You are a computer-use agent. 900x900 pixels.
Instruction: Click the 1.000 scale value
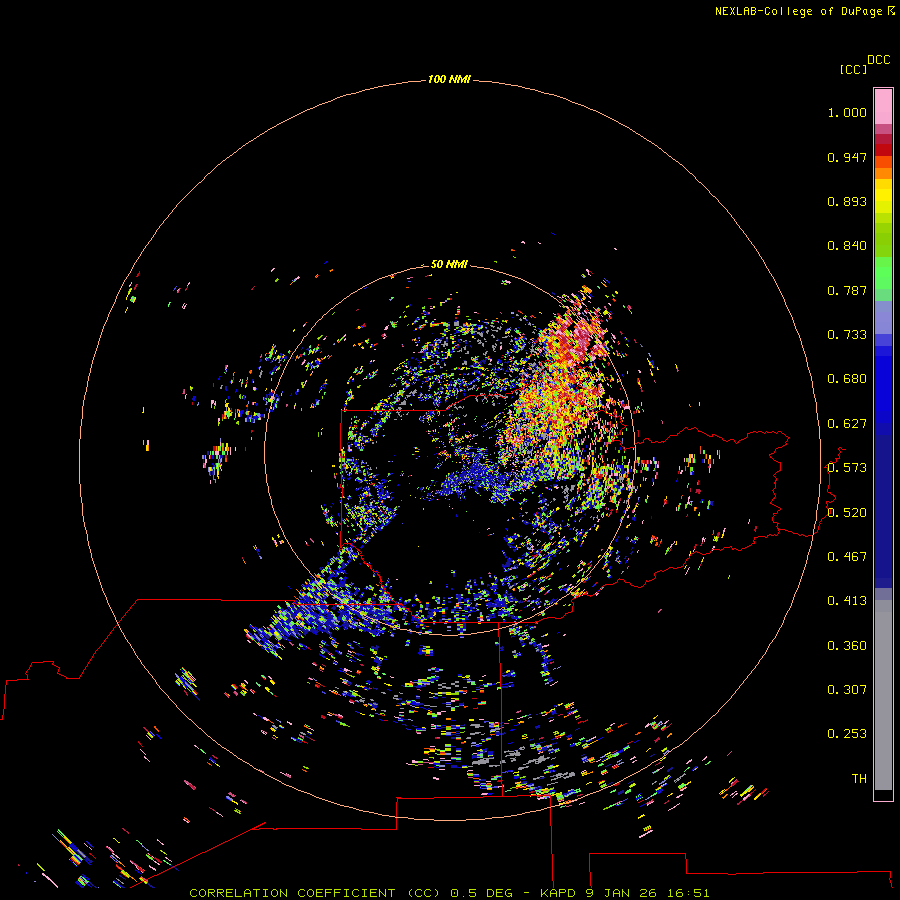pos(847,112)
